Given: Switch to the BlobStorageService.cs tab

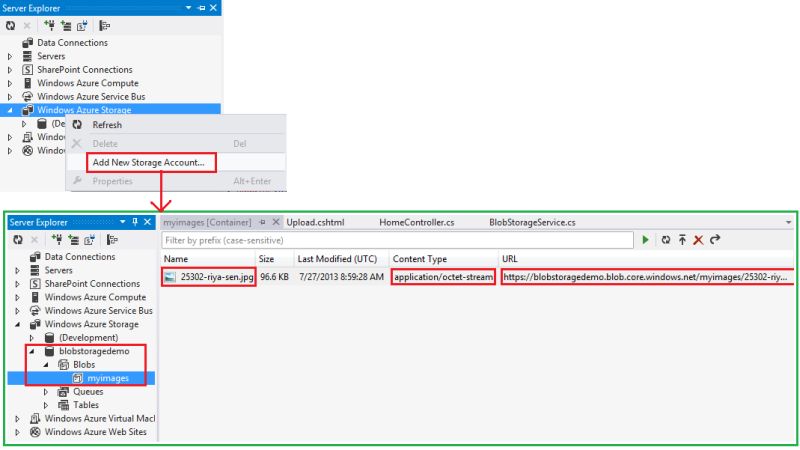Looking at the screenshot, I should tap(532, 222).
